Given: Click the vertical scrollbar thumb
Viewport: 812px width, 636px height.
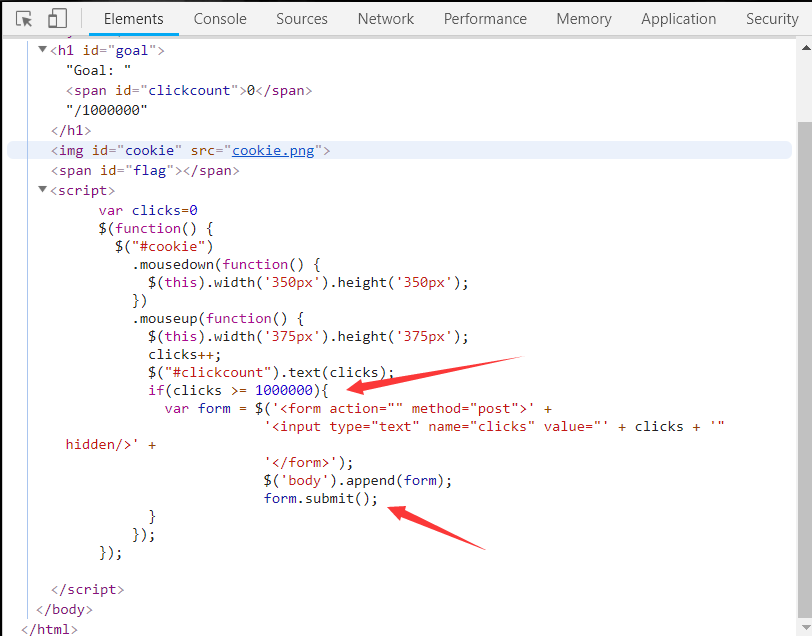Looking at the screenshot, I should coord(805,368).
